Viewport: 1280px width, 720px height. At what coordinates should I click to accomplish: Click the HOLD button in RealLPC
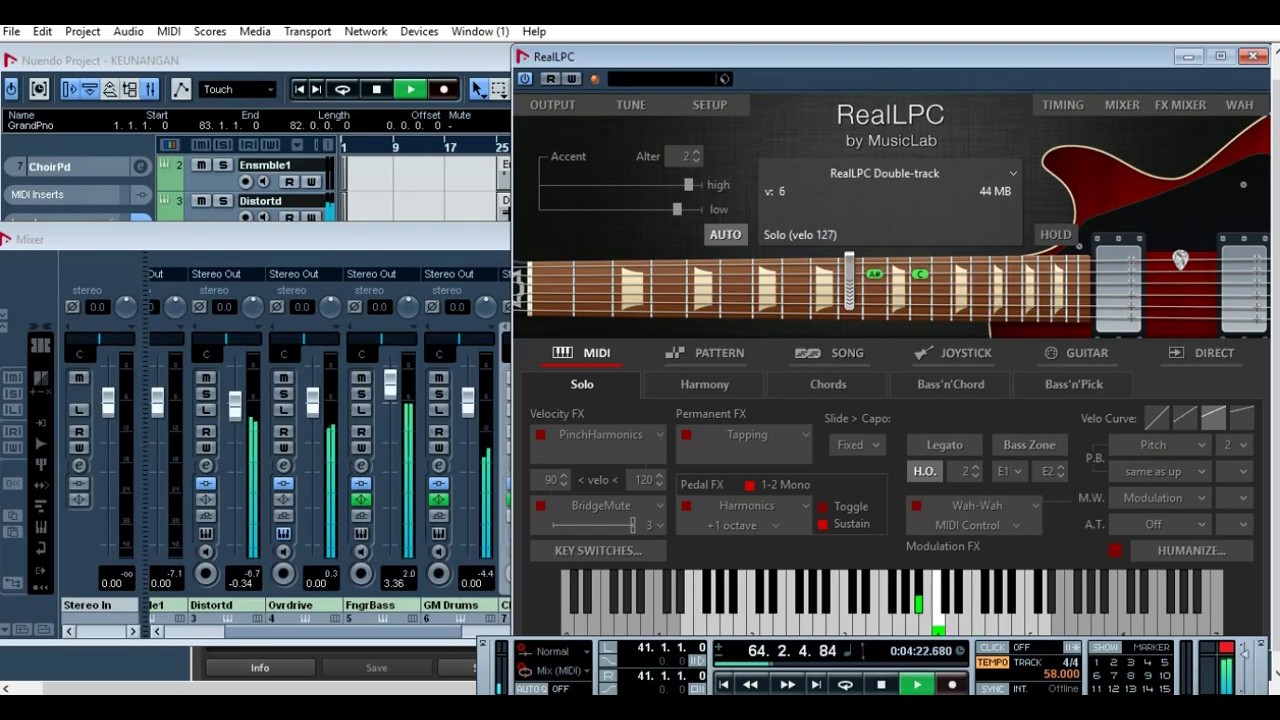[x=1055, y=235]
